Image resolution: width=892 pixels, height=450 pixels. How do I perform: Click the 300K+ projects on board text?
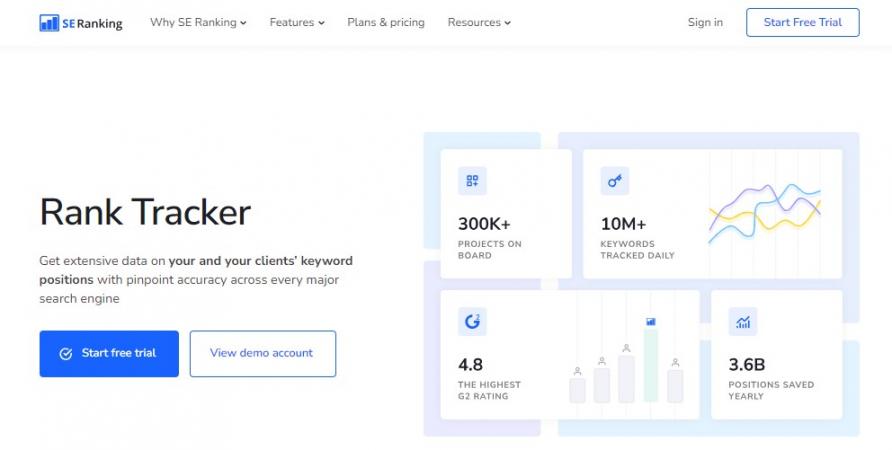point(490,237)
